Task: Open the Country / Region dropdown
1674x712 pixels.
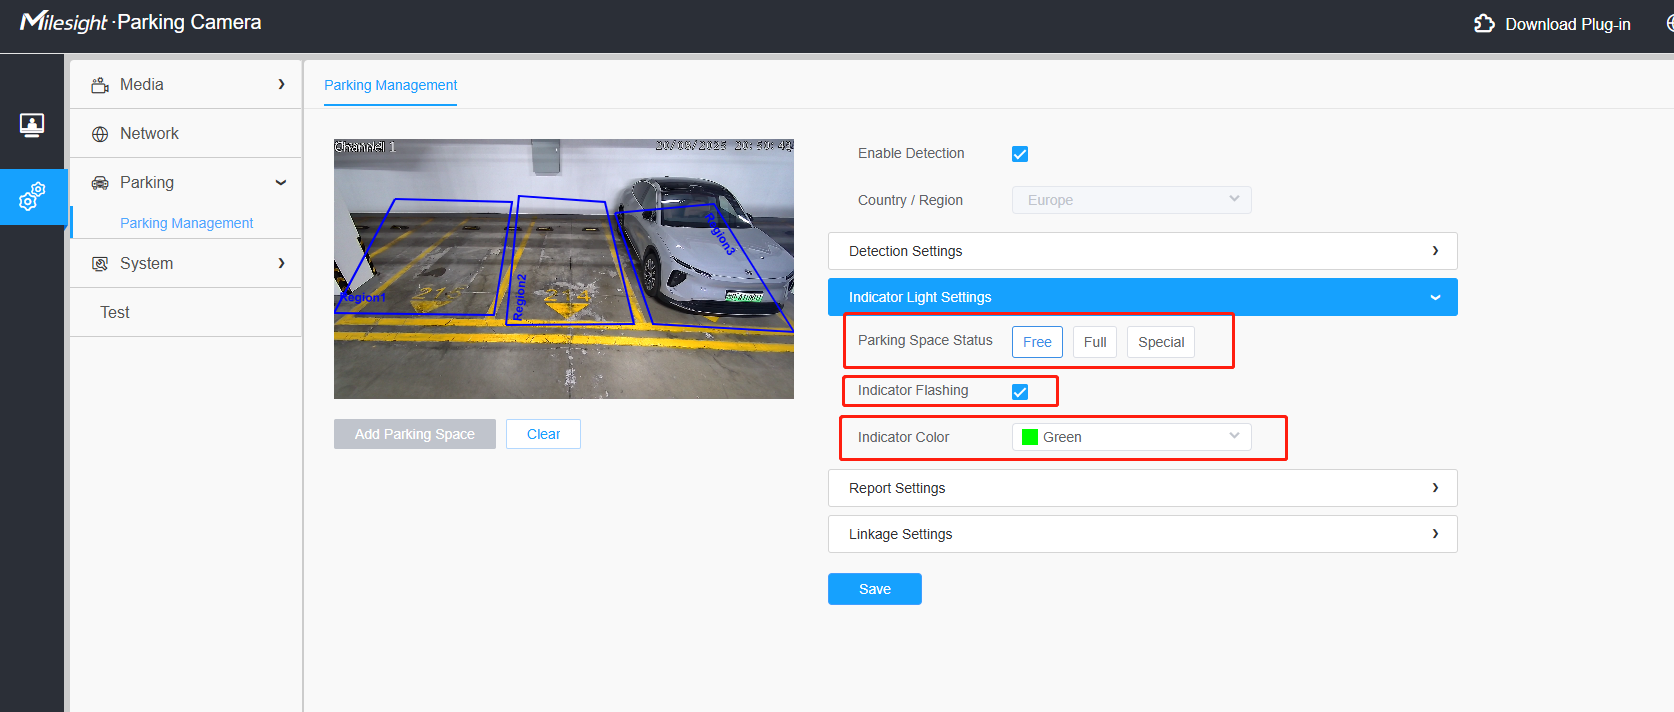Action: pos(1132,200)
